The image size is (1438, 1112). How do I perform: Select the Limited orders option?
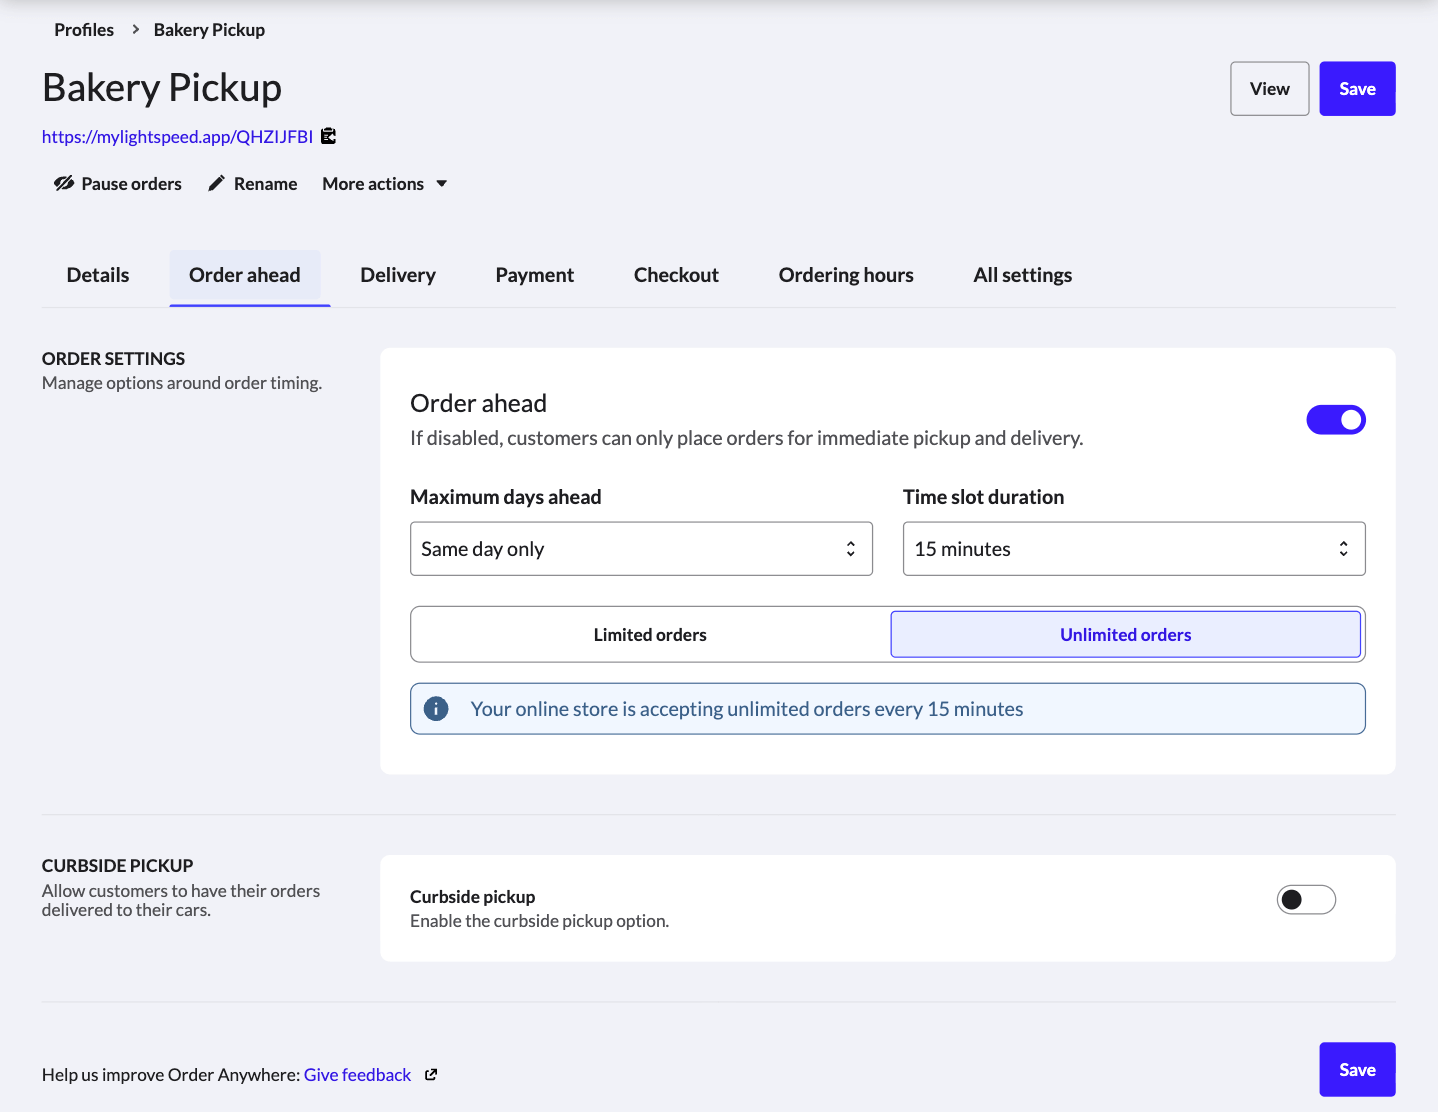click(650, 635)
